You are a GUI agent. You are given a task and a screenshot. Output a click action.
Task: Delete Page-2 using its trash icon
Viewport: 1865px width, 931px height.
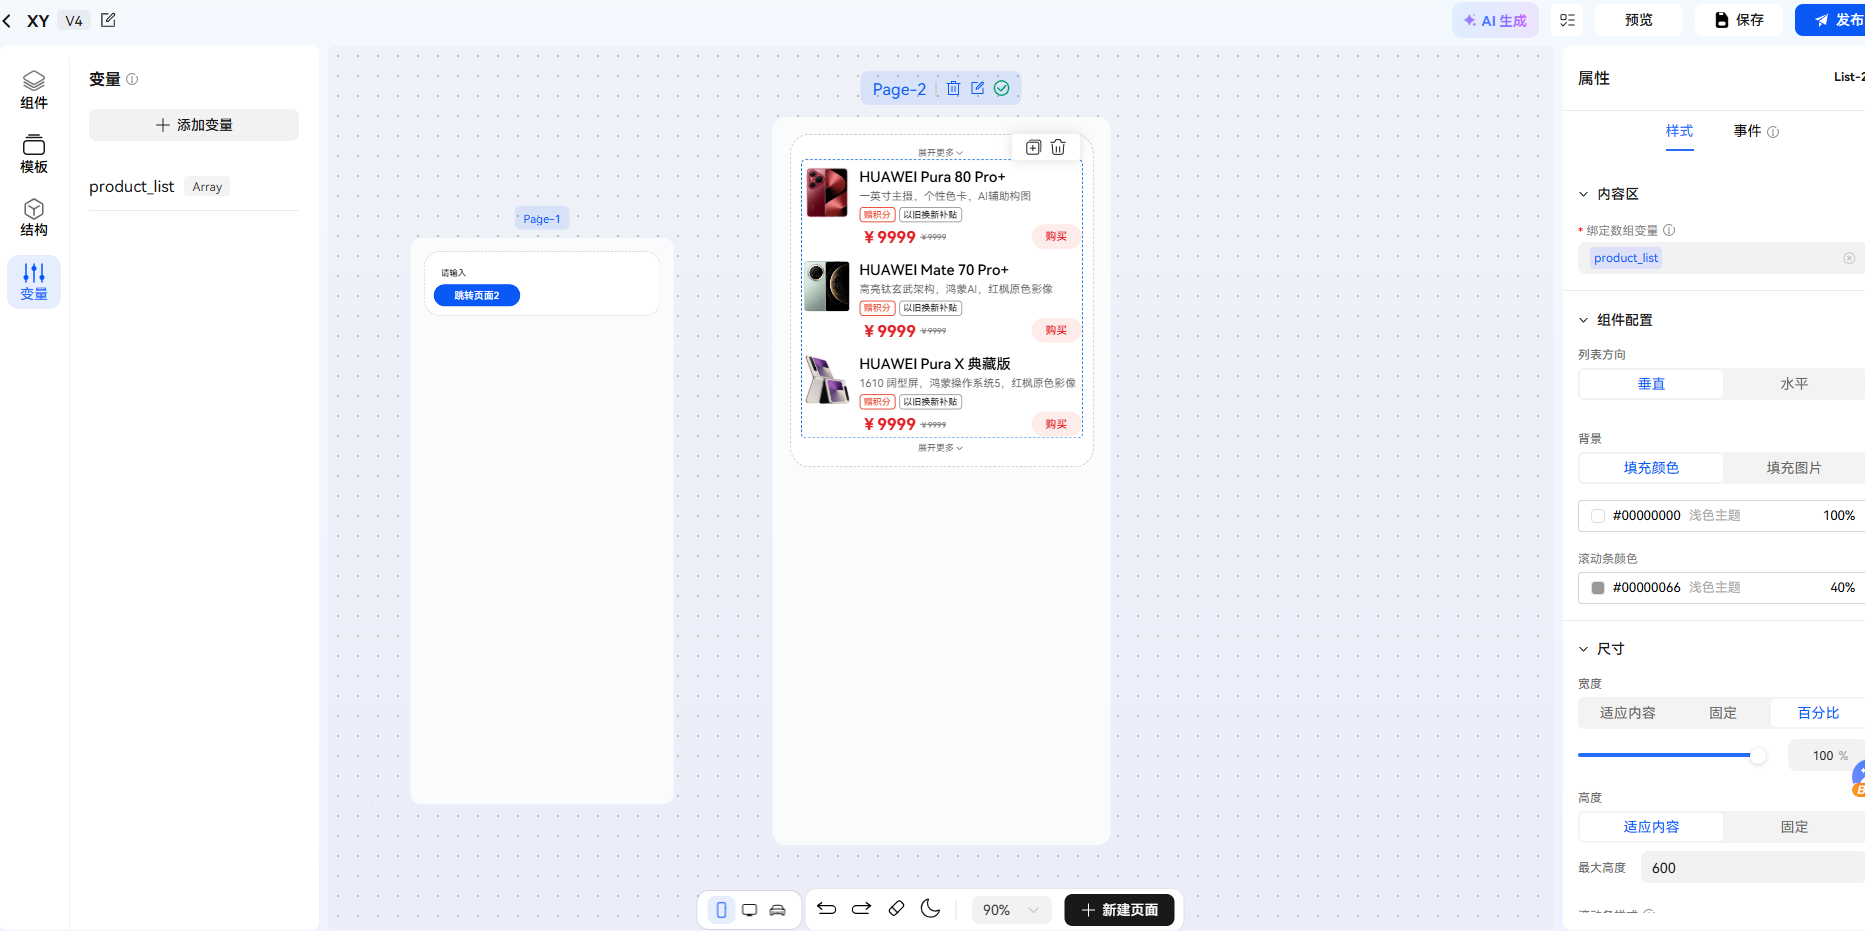pos(953,88)
